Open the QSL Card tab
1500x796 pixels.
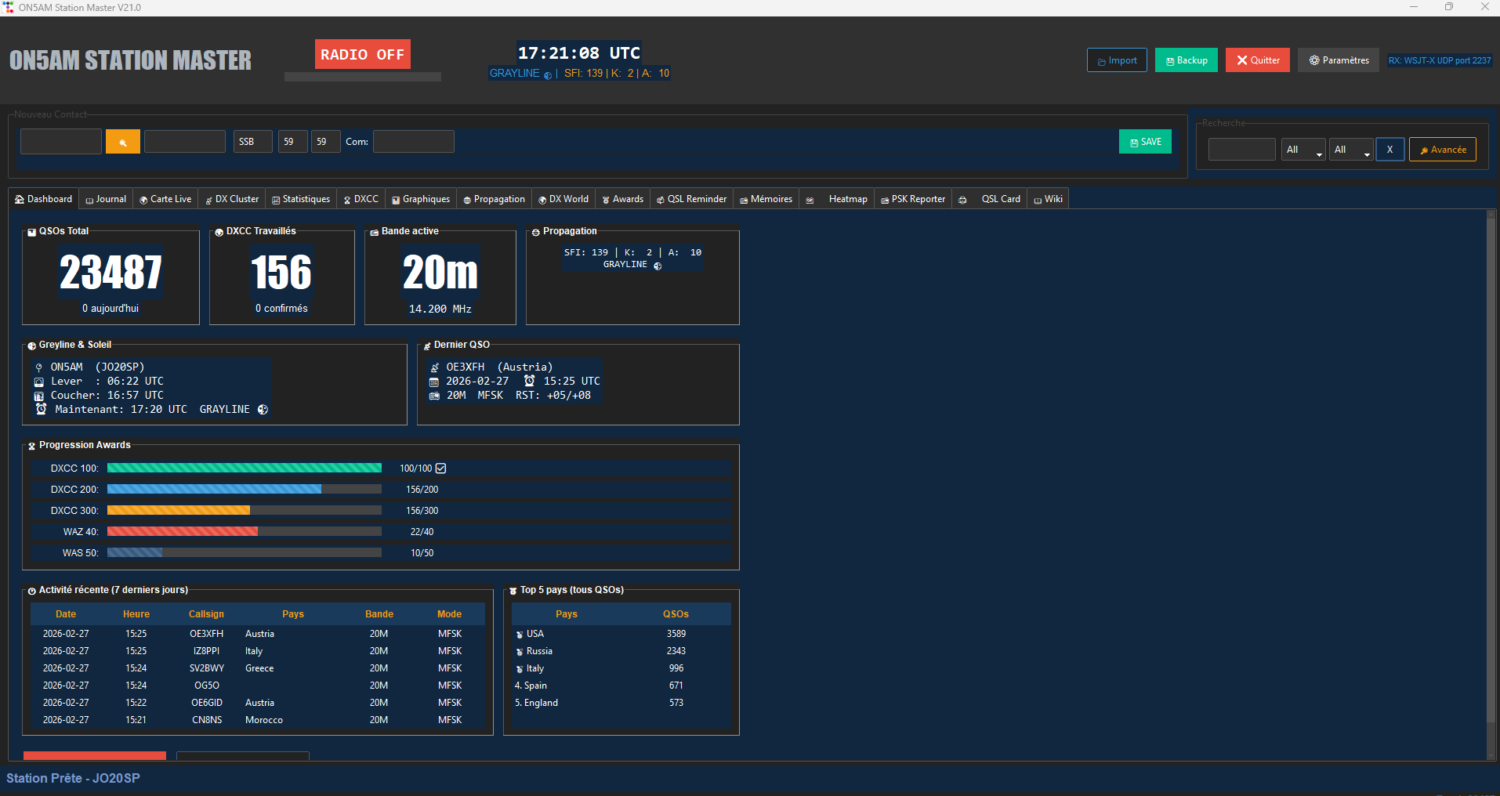pyautogui.click(x=990, y=199)
